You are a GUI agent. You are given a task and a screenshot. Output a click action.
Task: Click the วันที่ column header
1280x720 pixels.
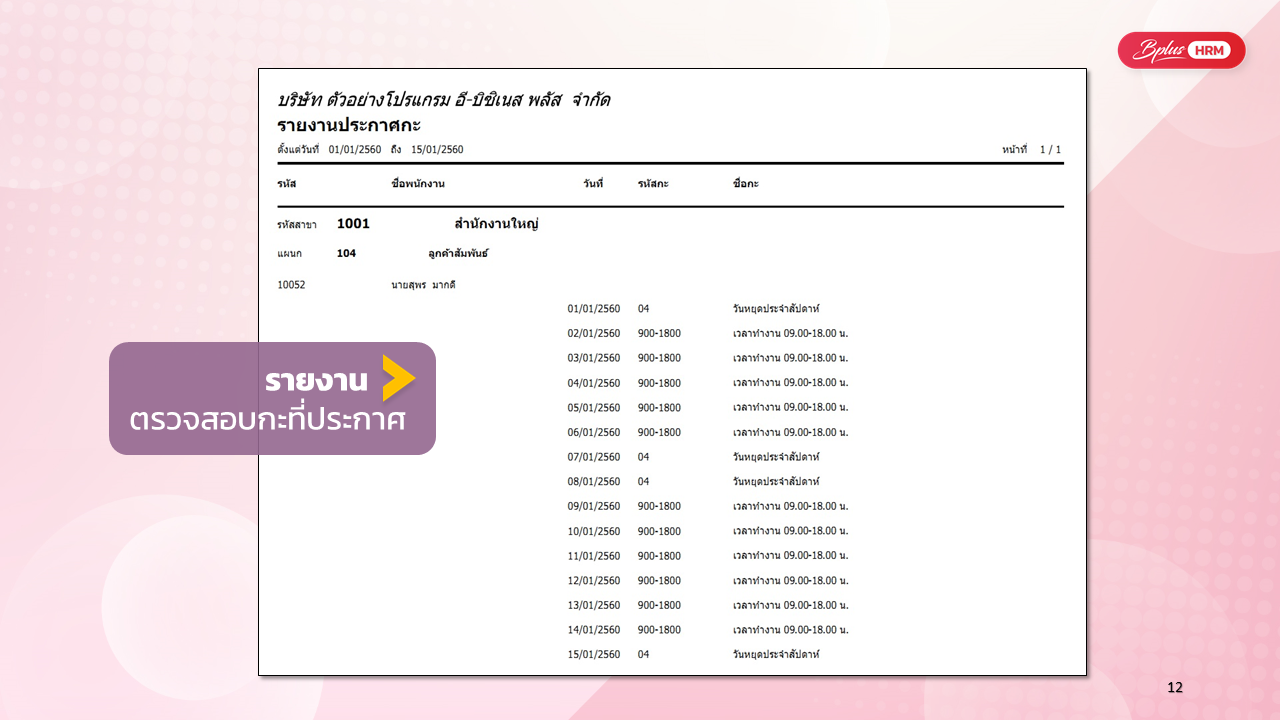tap(593, 184)
